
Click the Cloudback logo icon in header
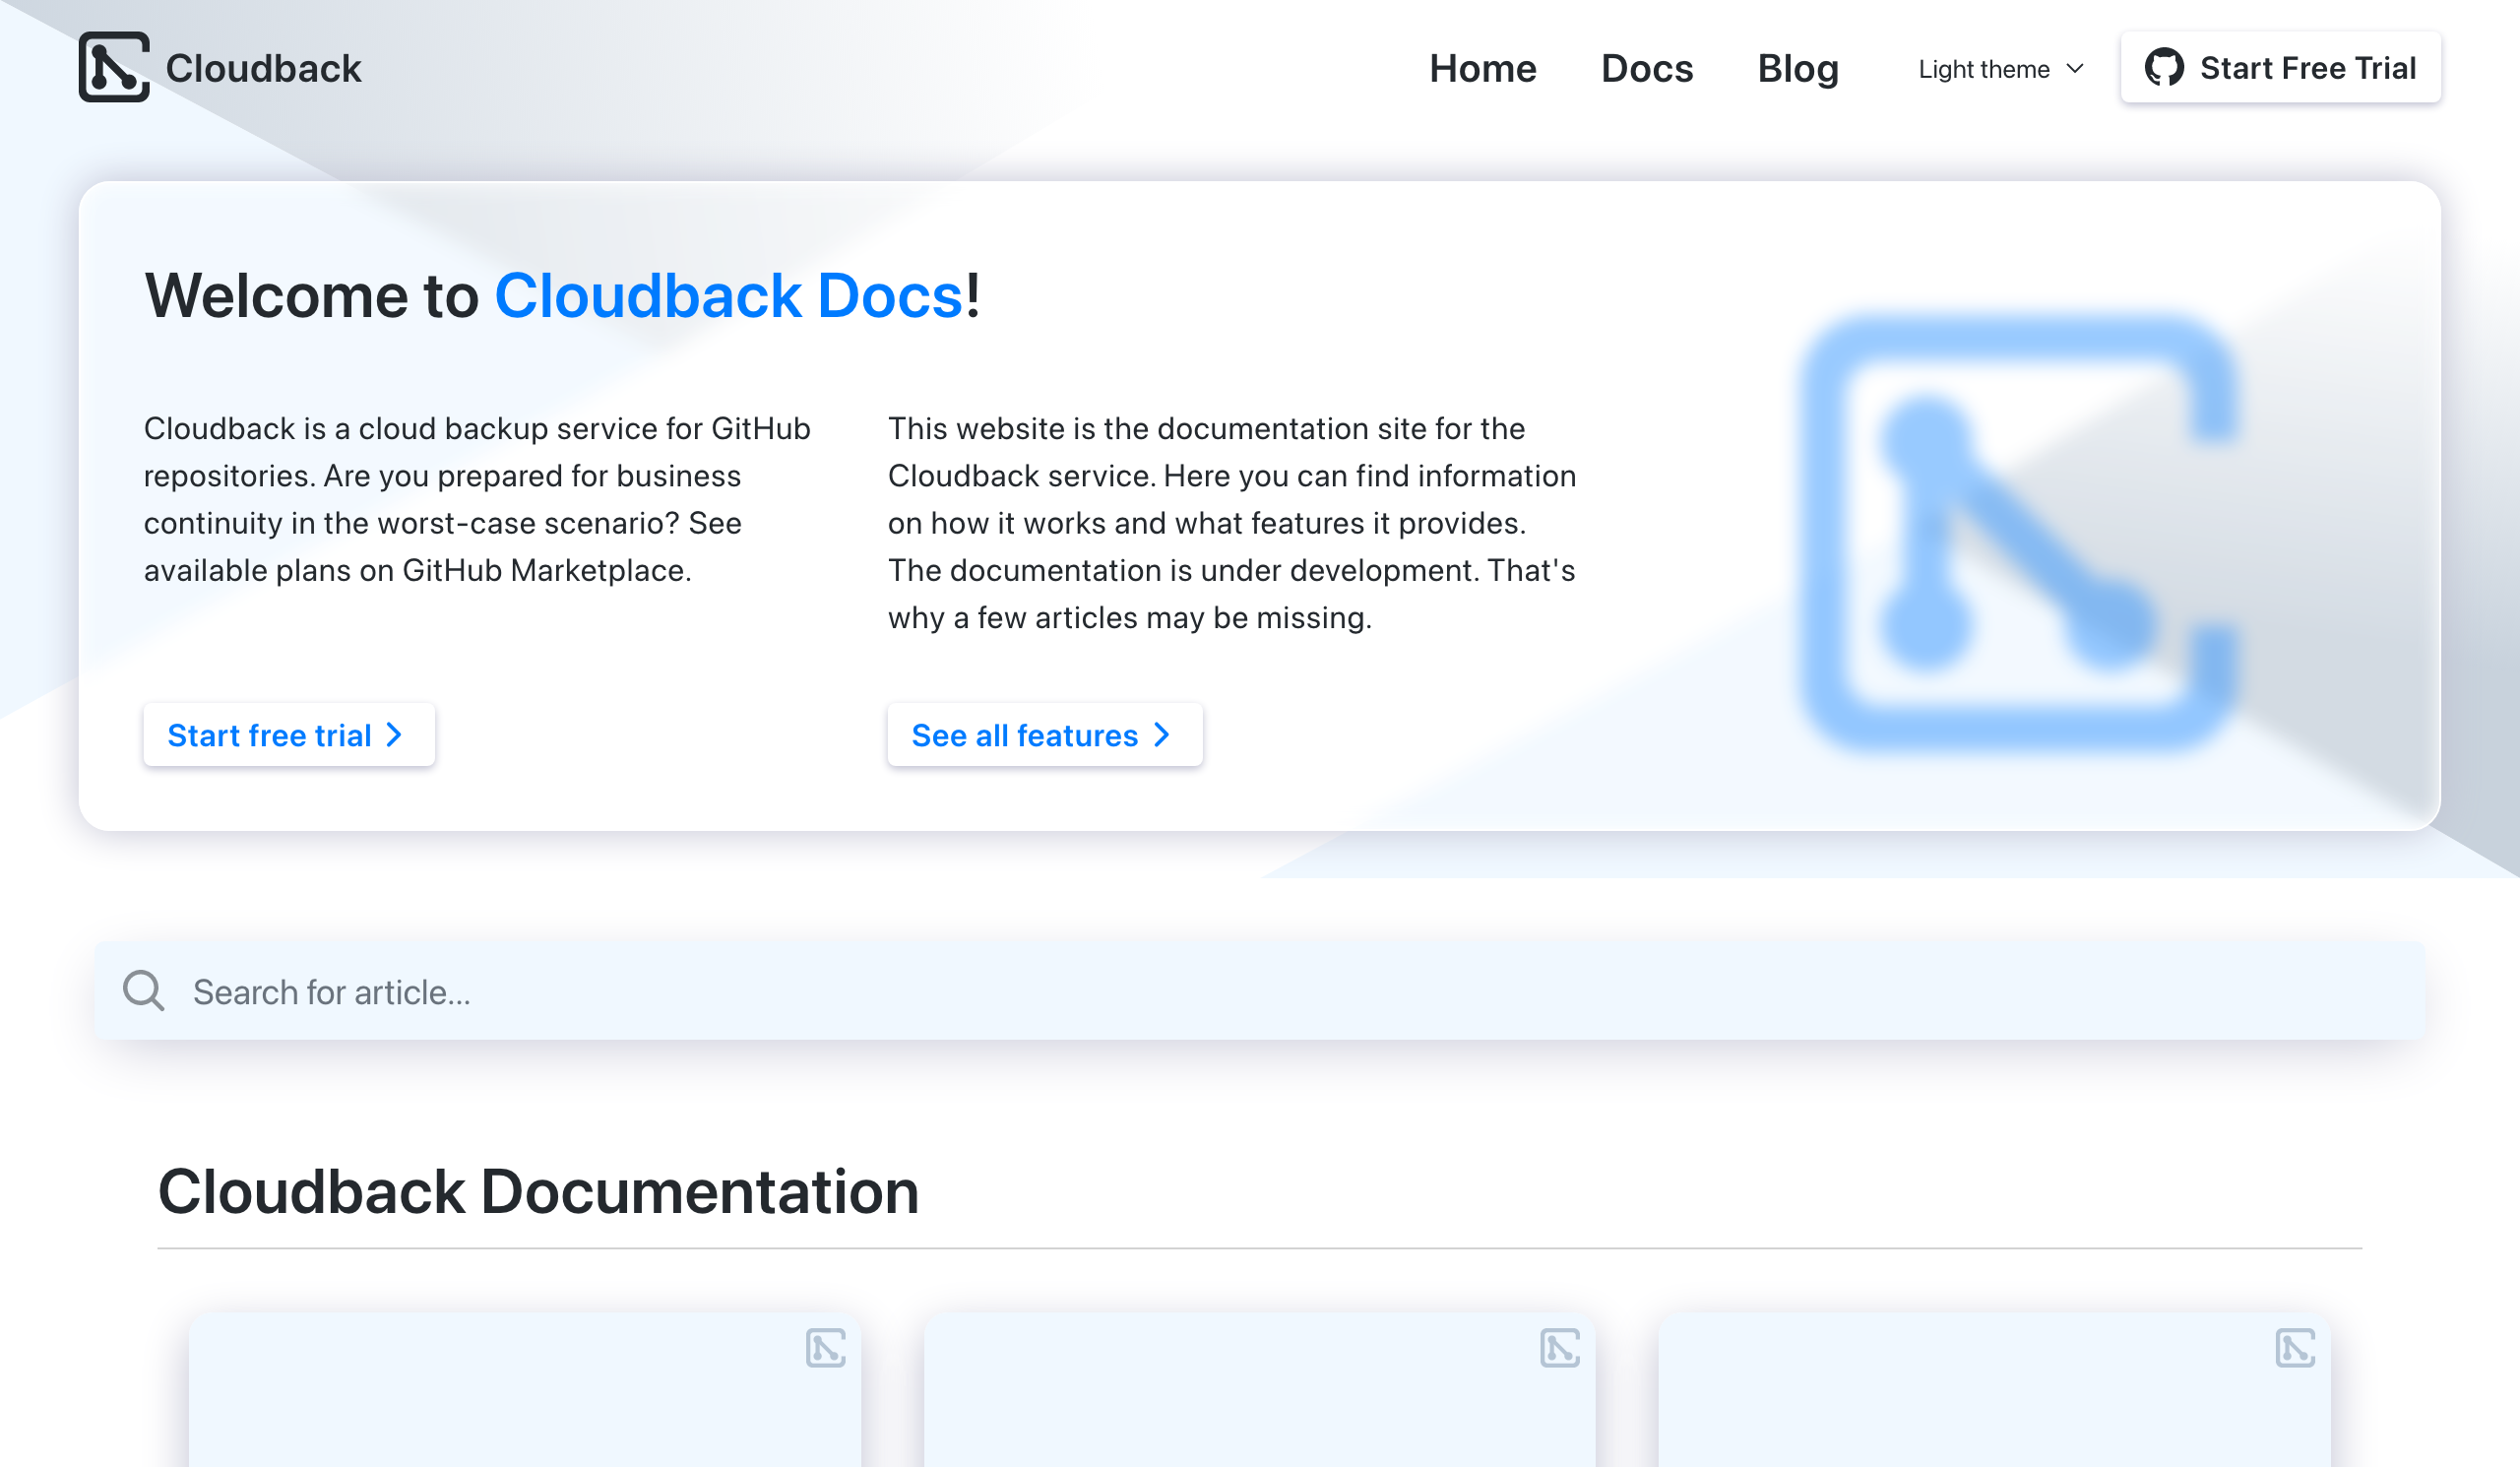(x=114, y=67)
